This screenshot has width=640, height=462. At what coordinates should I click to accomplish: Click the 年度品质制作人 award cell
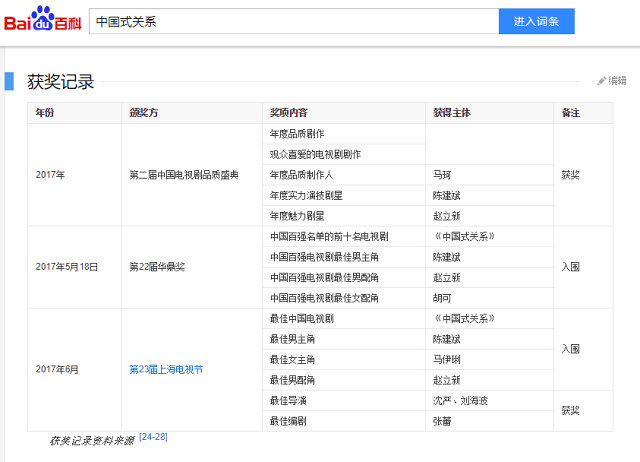[344, 175]
